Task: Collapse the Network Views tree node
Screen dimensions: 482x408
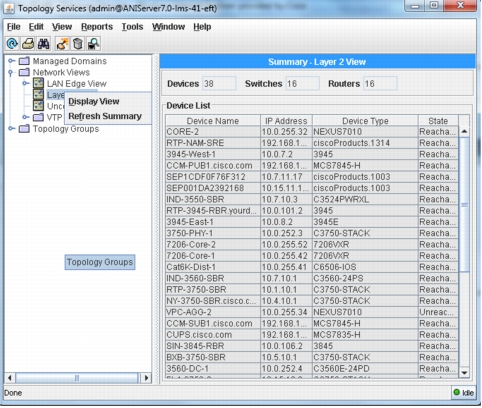Action: click(x=11, y=72)
